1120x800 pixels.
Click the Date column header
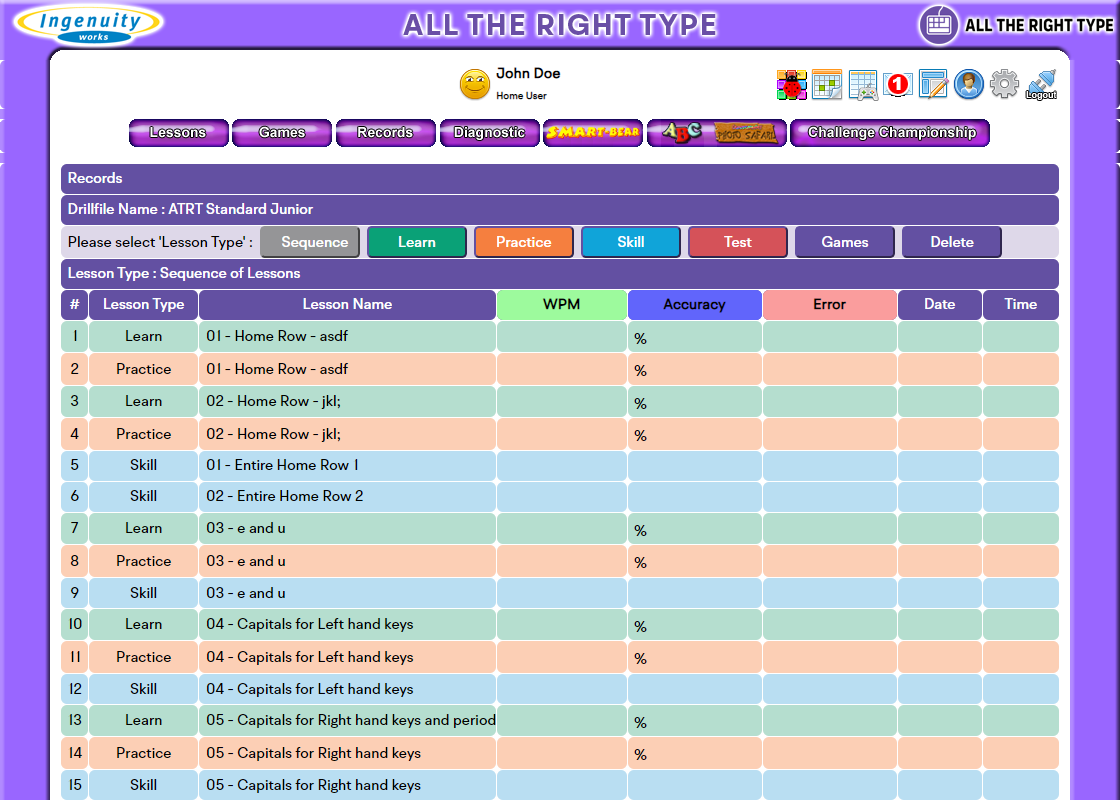click(940, 304)
